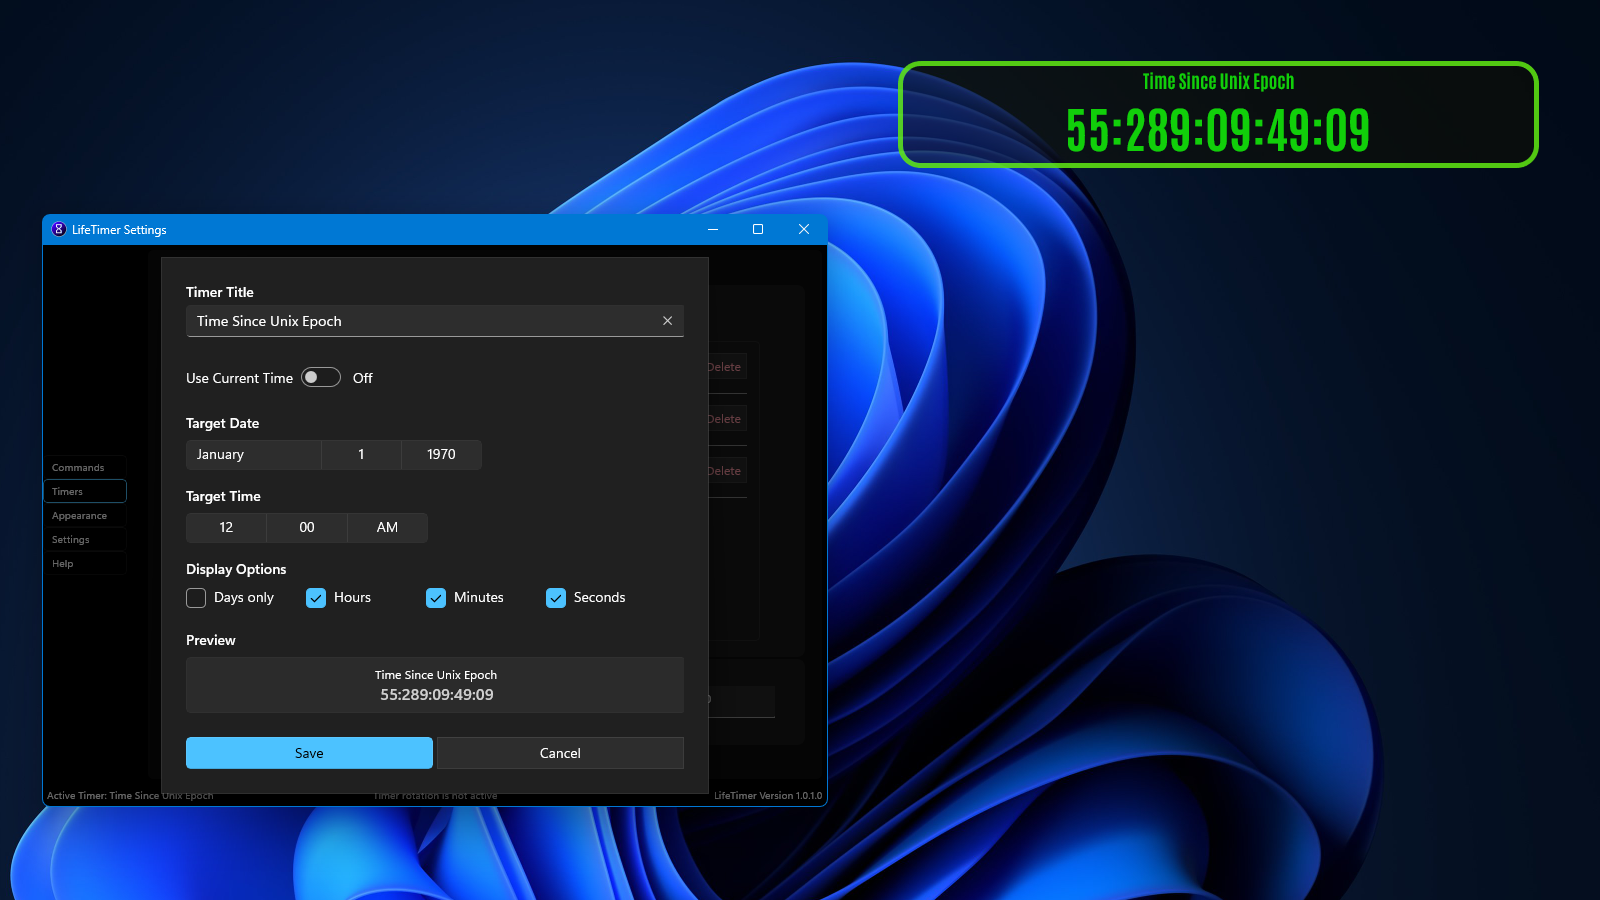
Task: Uncheck the Hours display option
Action: [316, 597]
